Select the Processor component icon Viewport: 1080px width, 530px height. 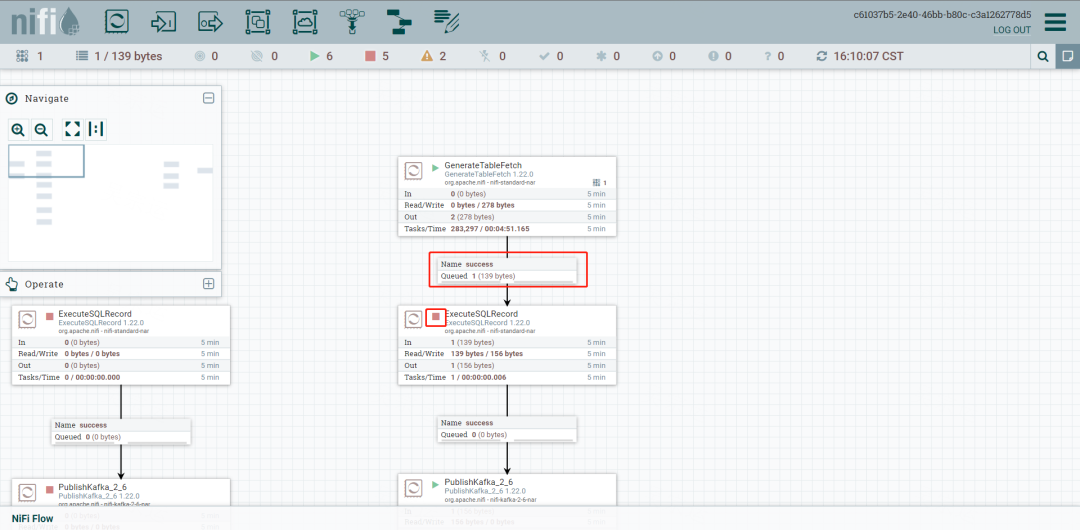click(116, 22)
